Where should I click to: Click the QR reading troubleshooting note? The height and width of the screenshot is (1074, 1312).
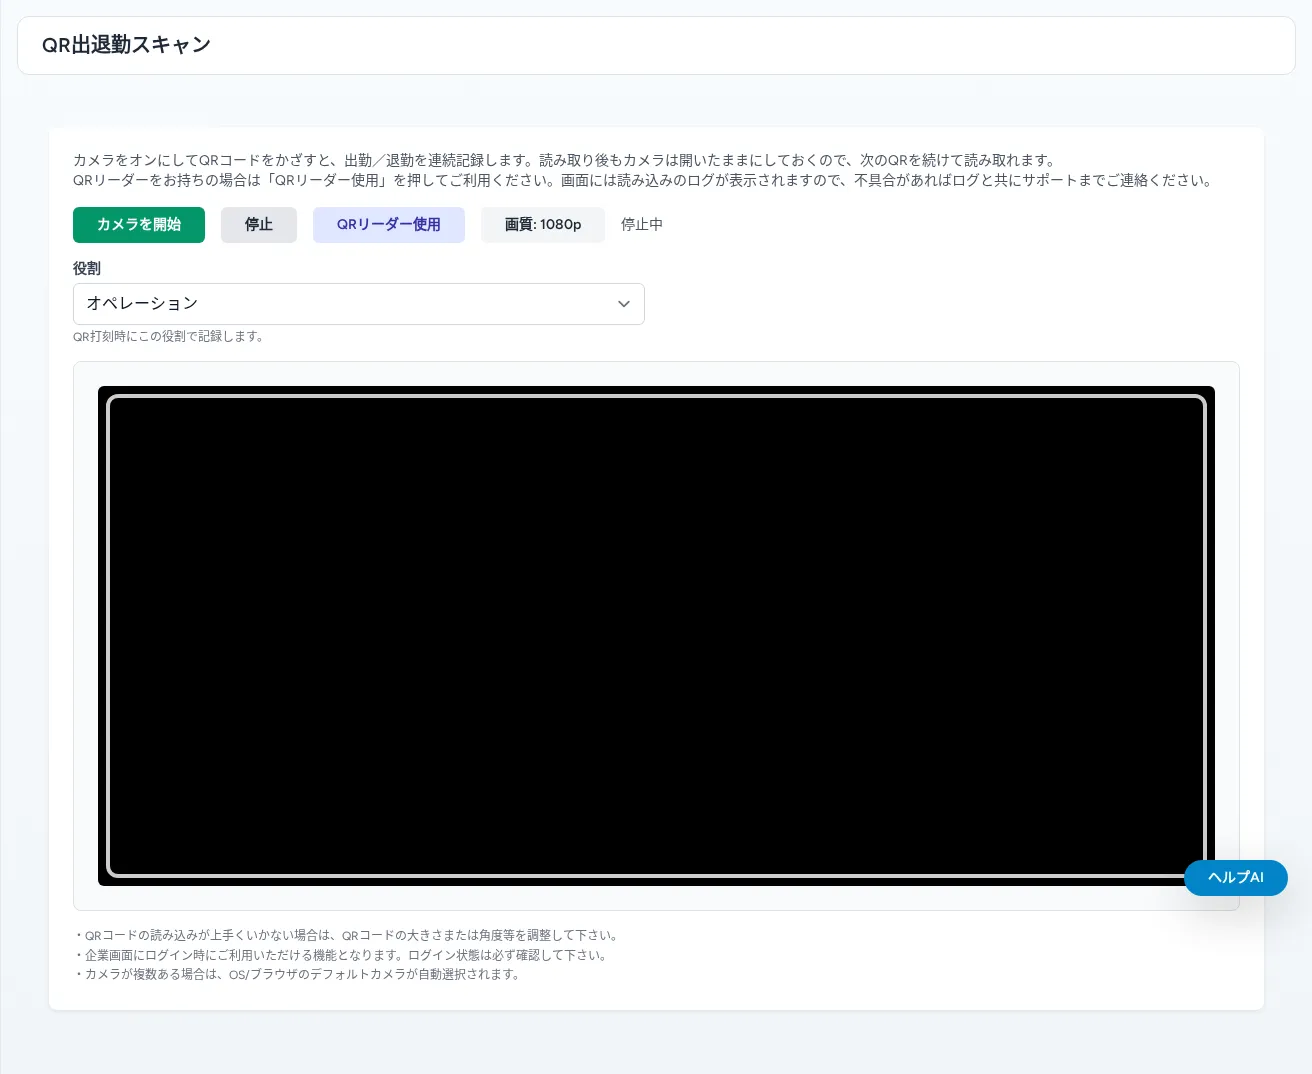(x=347, y=935)
